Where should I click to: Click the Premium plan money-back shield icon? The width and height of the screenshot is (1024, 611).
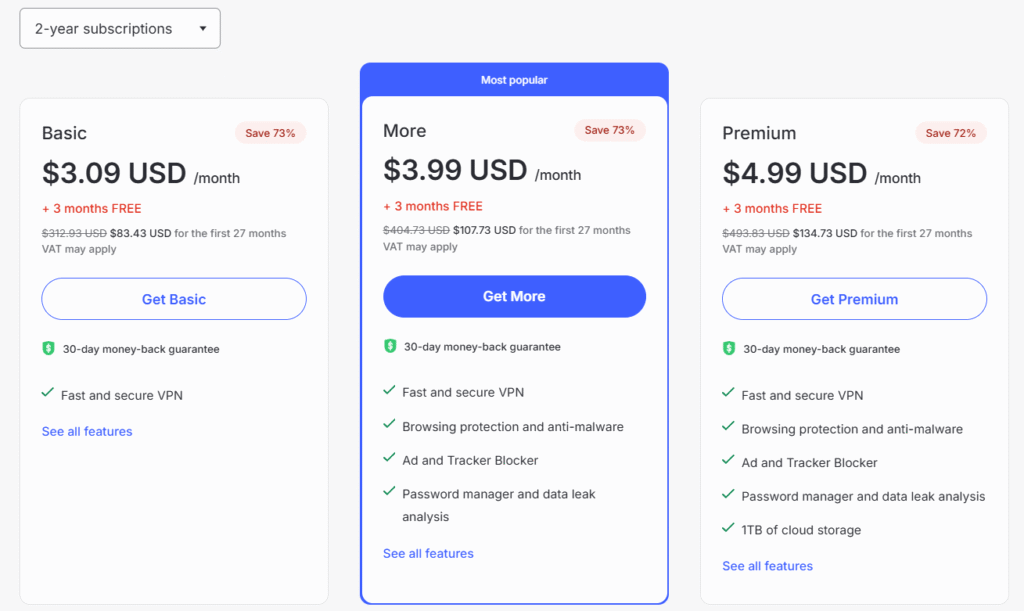(x=730, y=349)
